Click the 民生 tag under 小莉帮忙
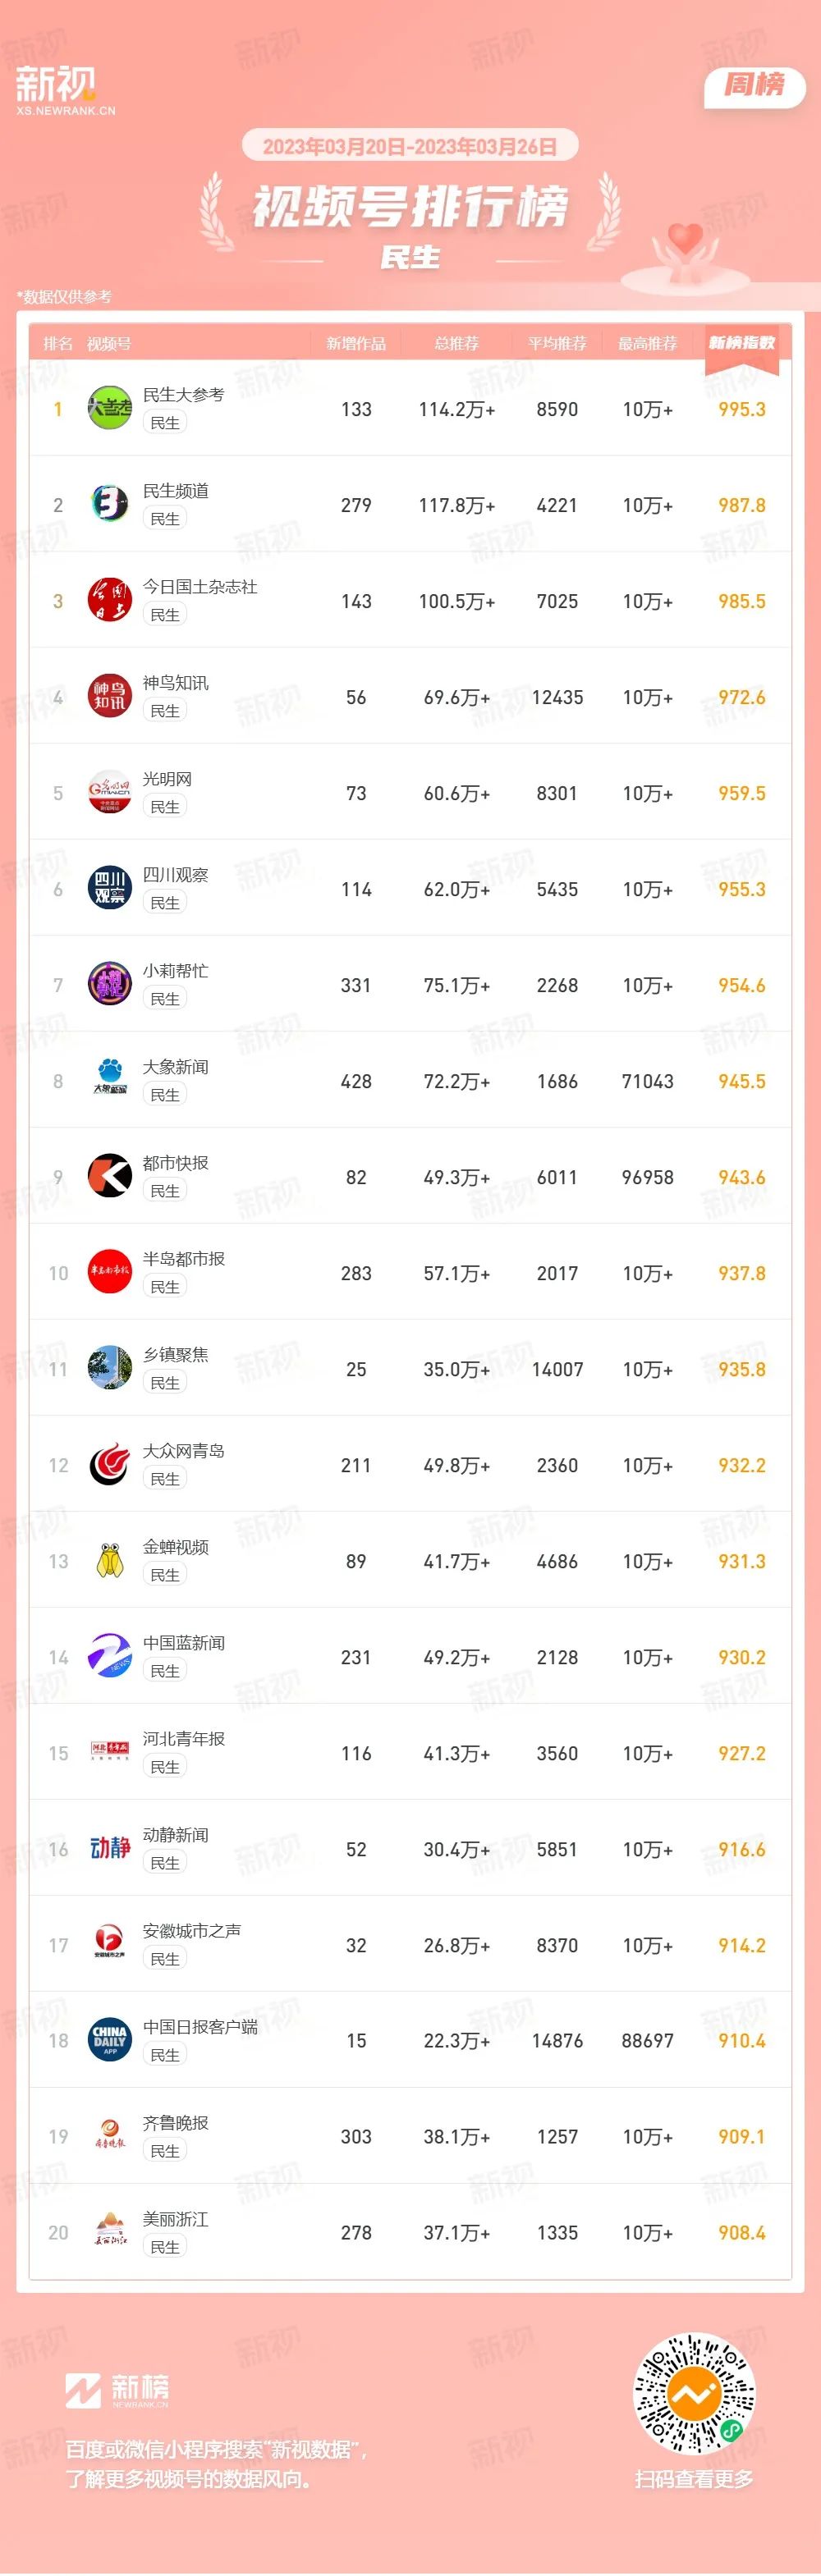The image size is (821, 2576). pyautogui.click(x=165, y=999)
